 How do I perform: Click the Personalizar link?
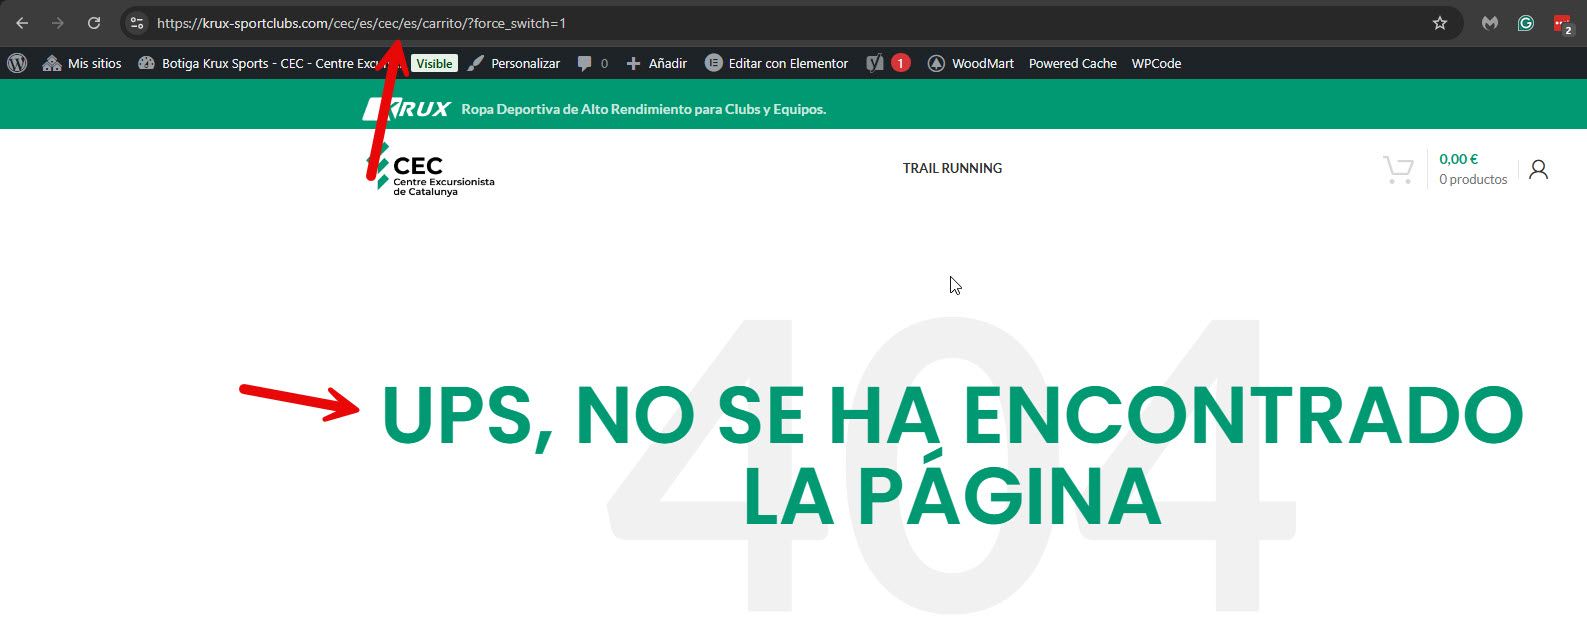pyautogui.click(x=514, y=63)
